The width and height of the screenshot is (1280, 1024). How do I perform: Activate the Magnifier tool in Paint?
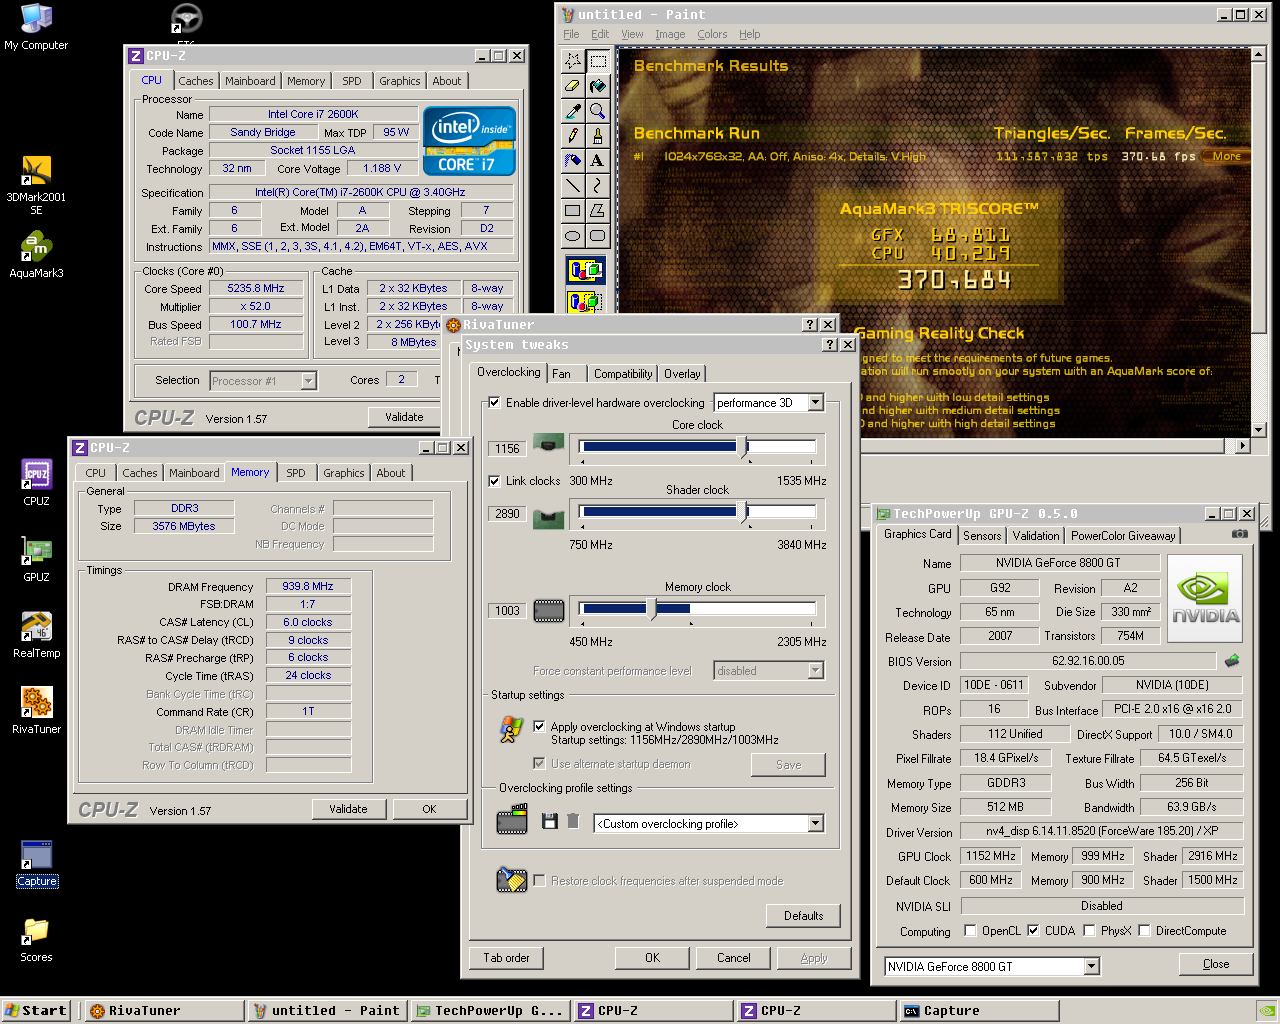(x=598, y=111)
